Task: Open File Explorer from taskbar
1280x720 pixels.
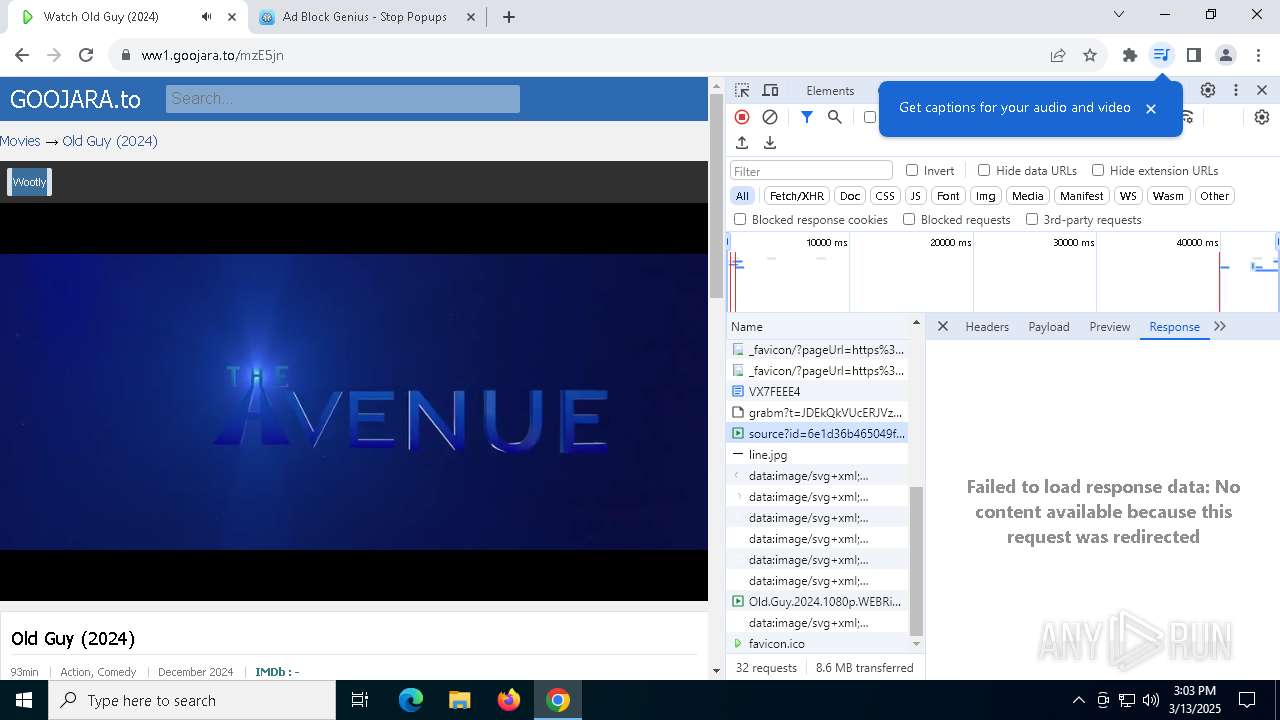Action: tap(459, 700)
